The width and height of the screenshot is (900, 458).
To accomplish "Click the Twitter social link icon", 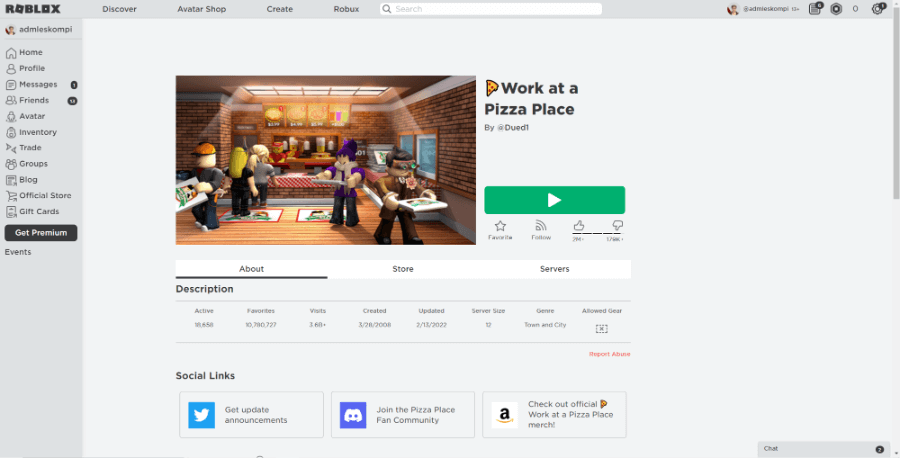I will 201,415.
